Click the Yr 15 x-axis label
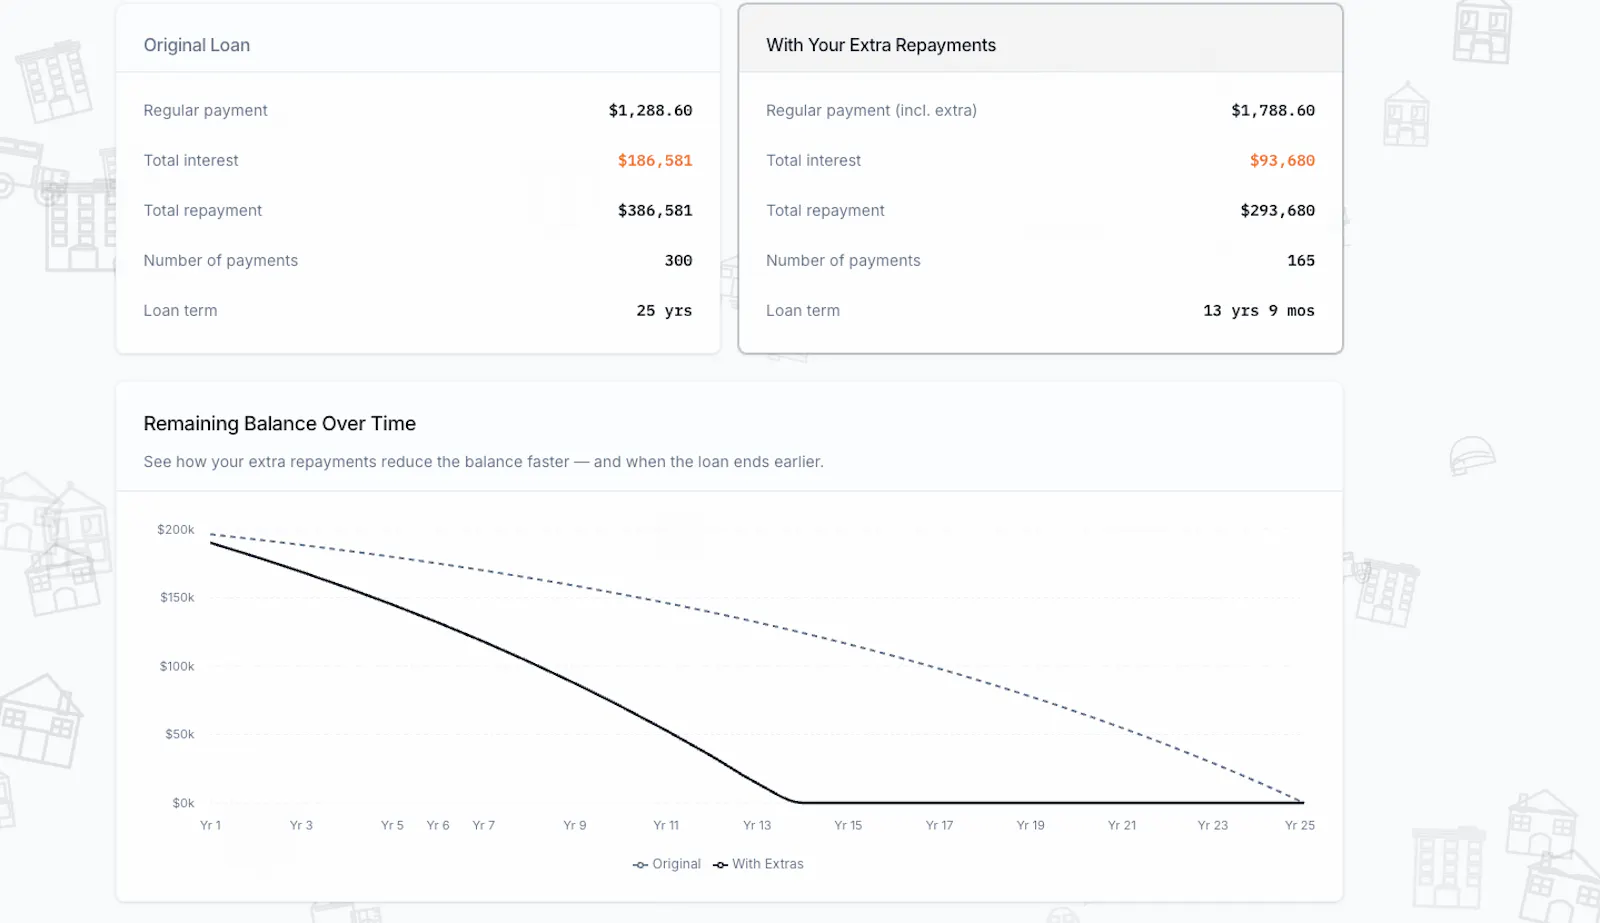The width and height of the screenshot is (1600, 923). 848,825
